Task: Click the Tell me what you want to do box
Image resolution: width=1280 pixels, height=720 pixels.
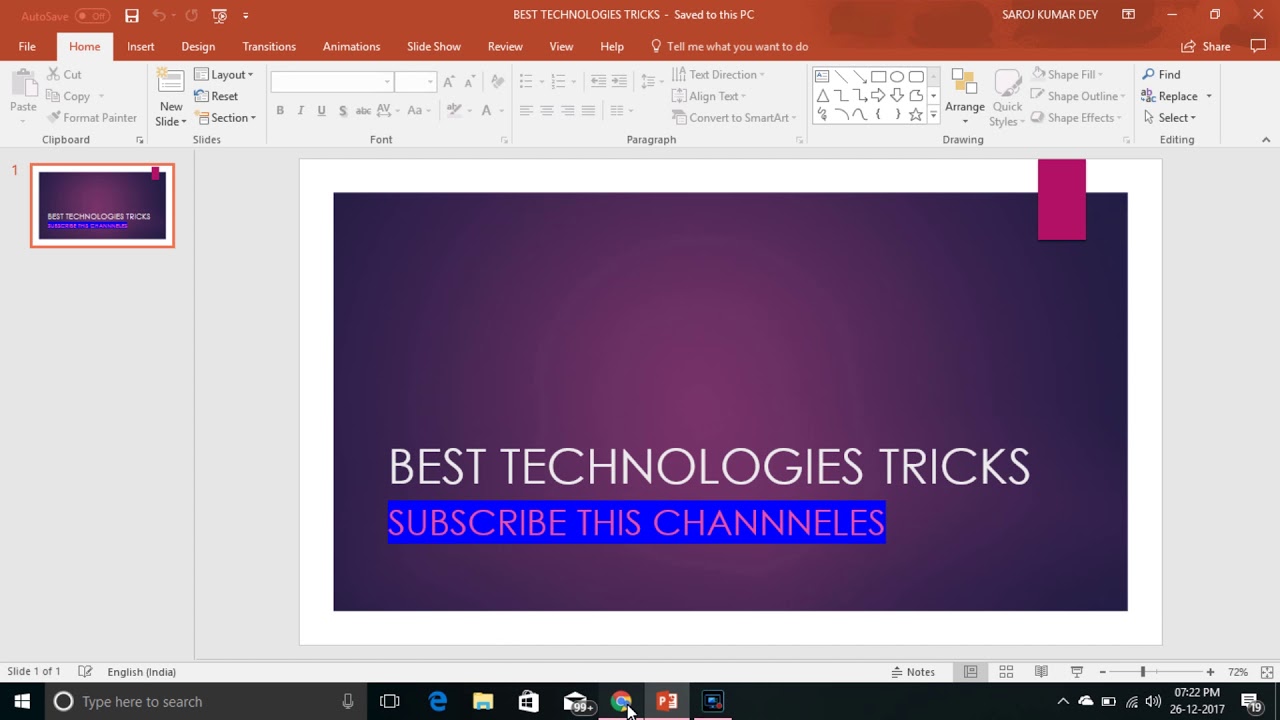Action: click(729, 46)
